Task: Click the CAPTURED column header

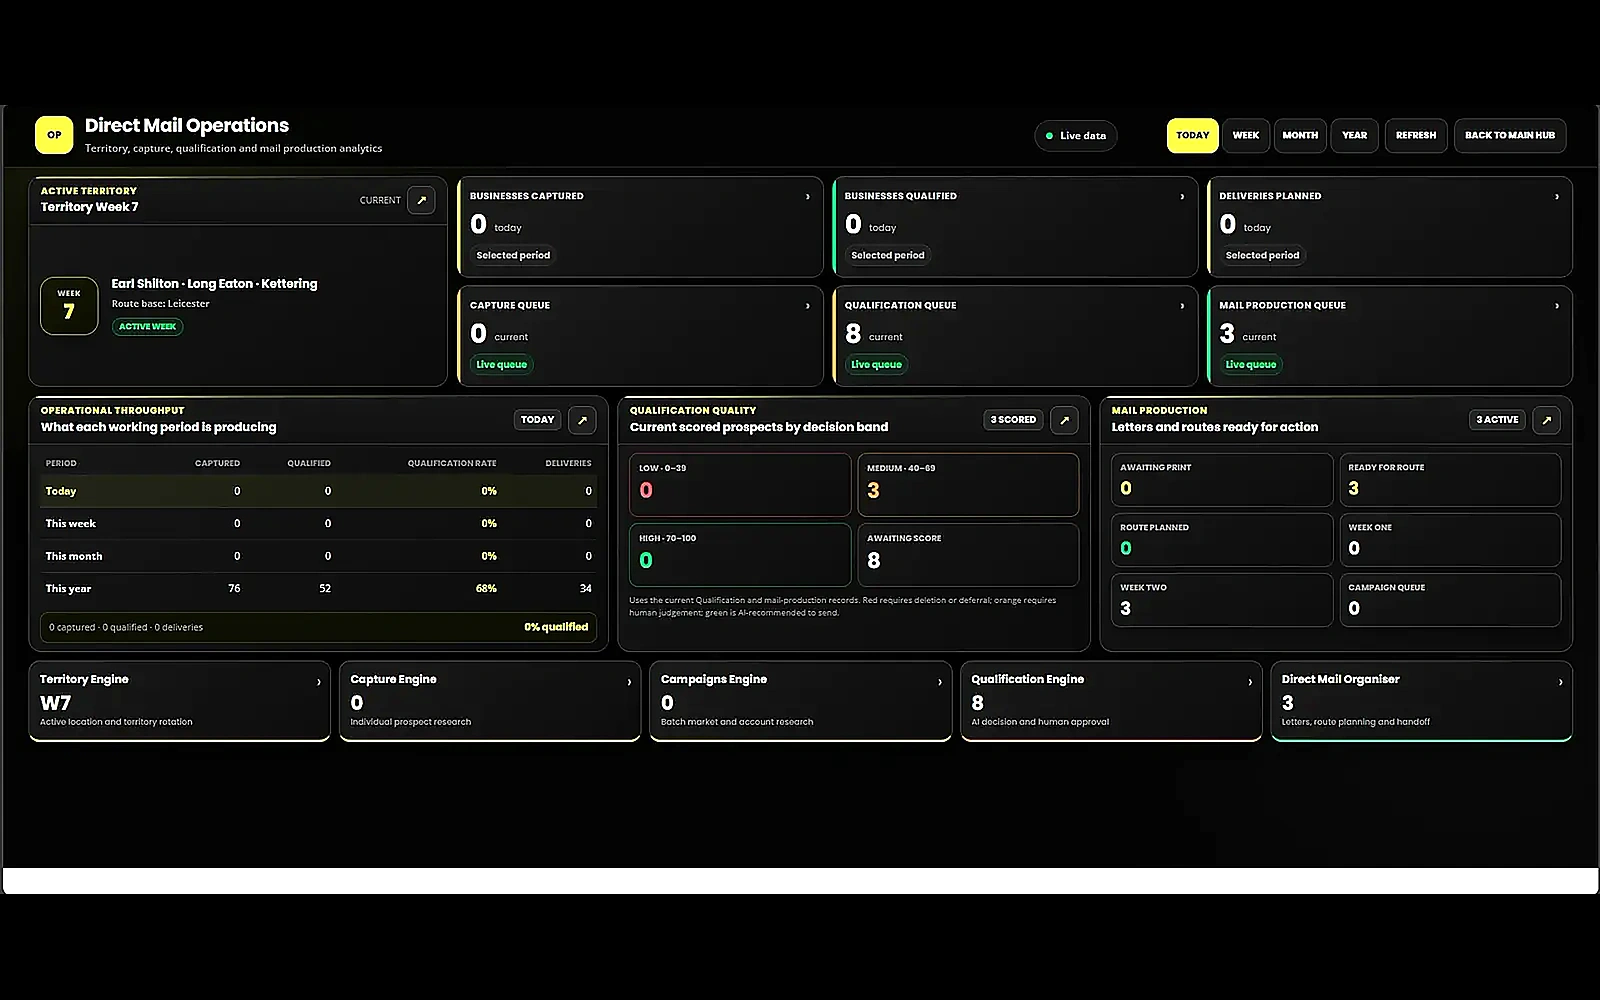Action: (217, 463)
